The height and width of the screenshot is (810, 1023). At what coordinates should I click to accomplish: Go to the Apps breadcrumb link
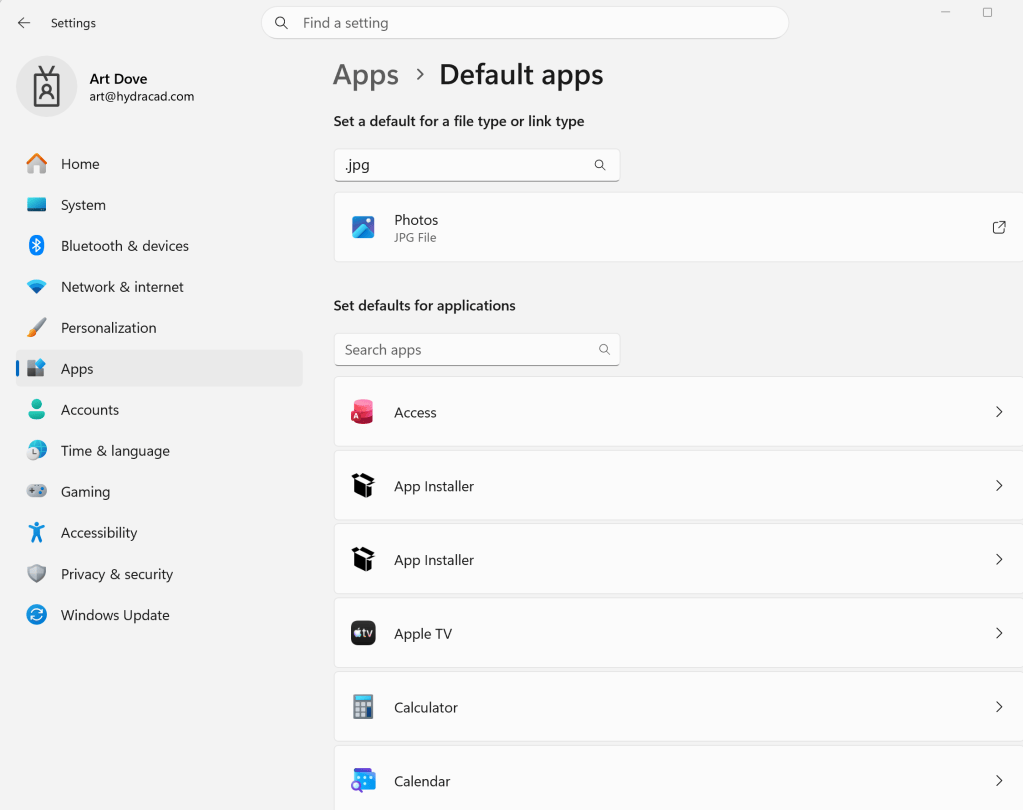(365, 75)
